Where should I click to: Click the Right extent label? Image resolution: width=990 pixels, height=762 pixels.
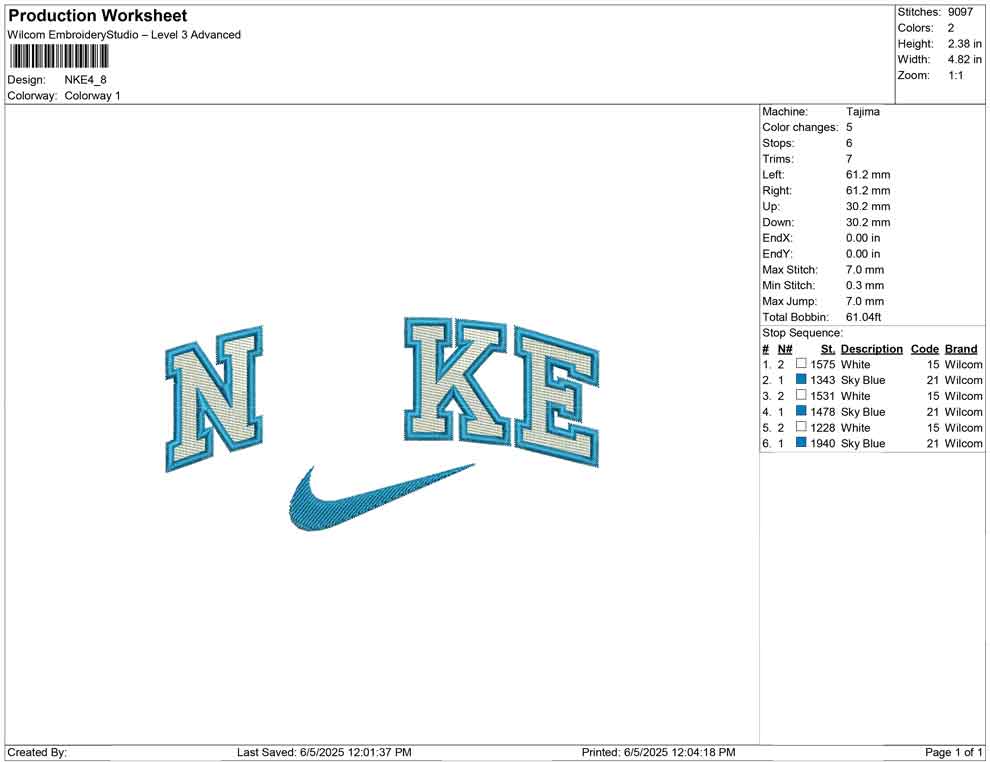coord(777,190)
